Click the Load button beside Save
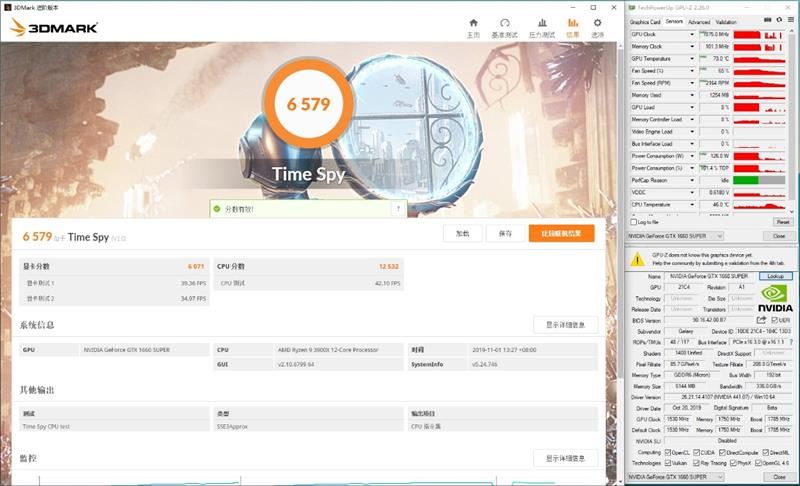Viewport: 800px width, 486px height. (x=463, y=234)
